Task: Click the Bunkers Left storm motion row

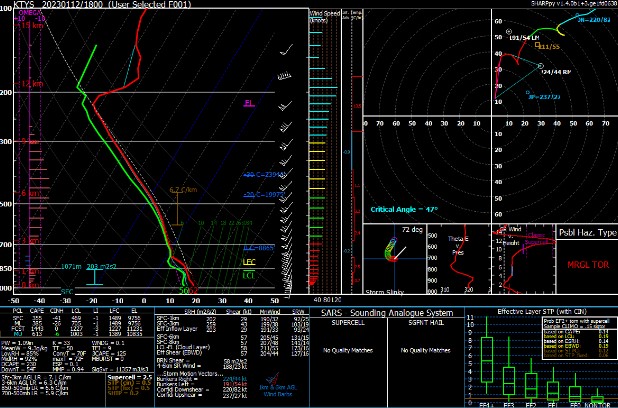Action: click(202, 384)
